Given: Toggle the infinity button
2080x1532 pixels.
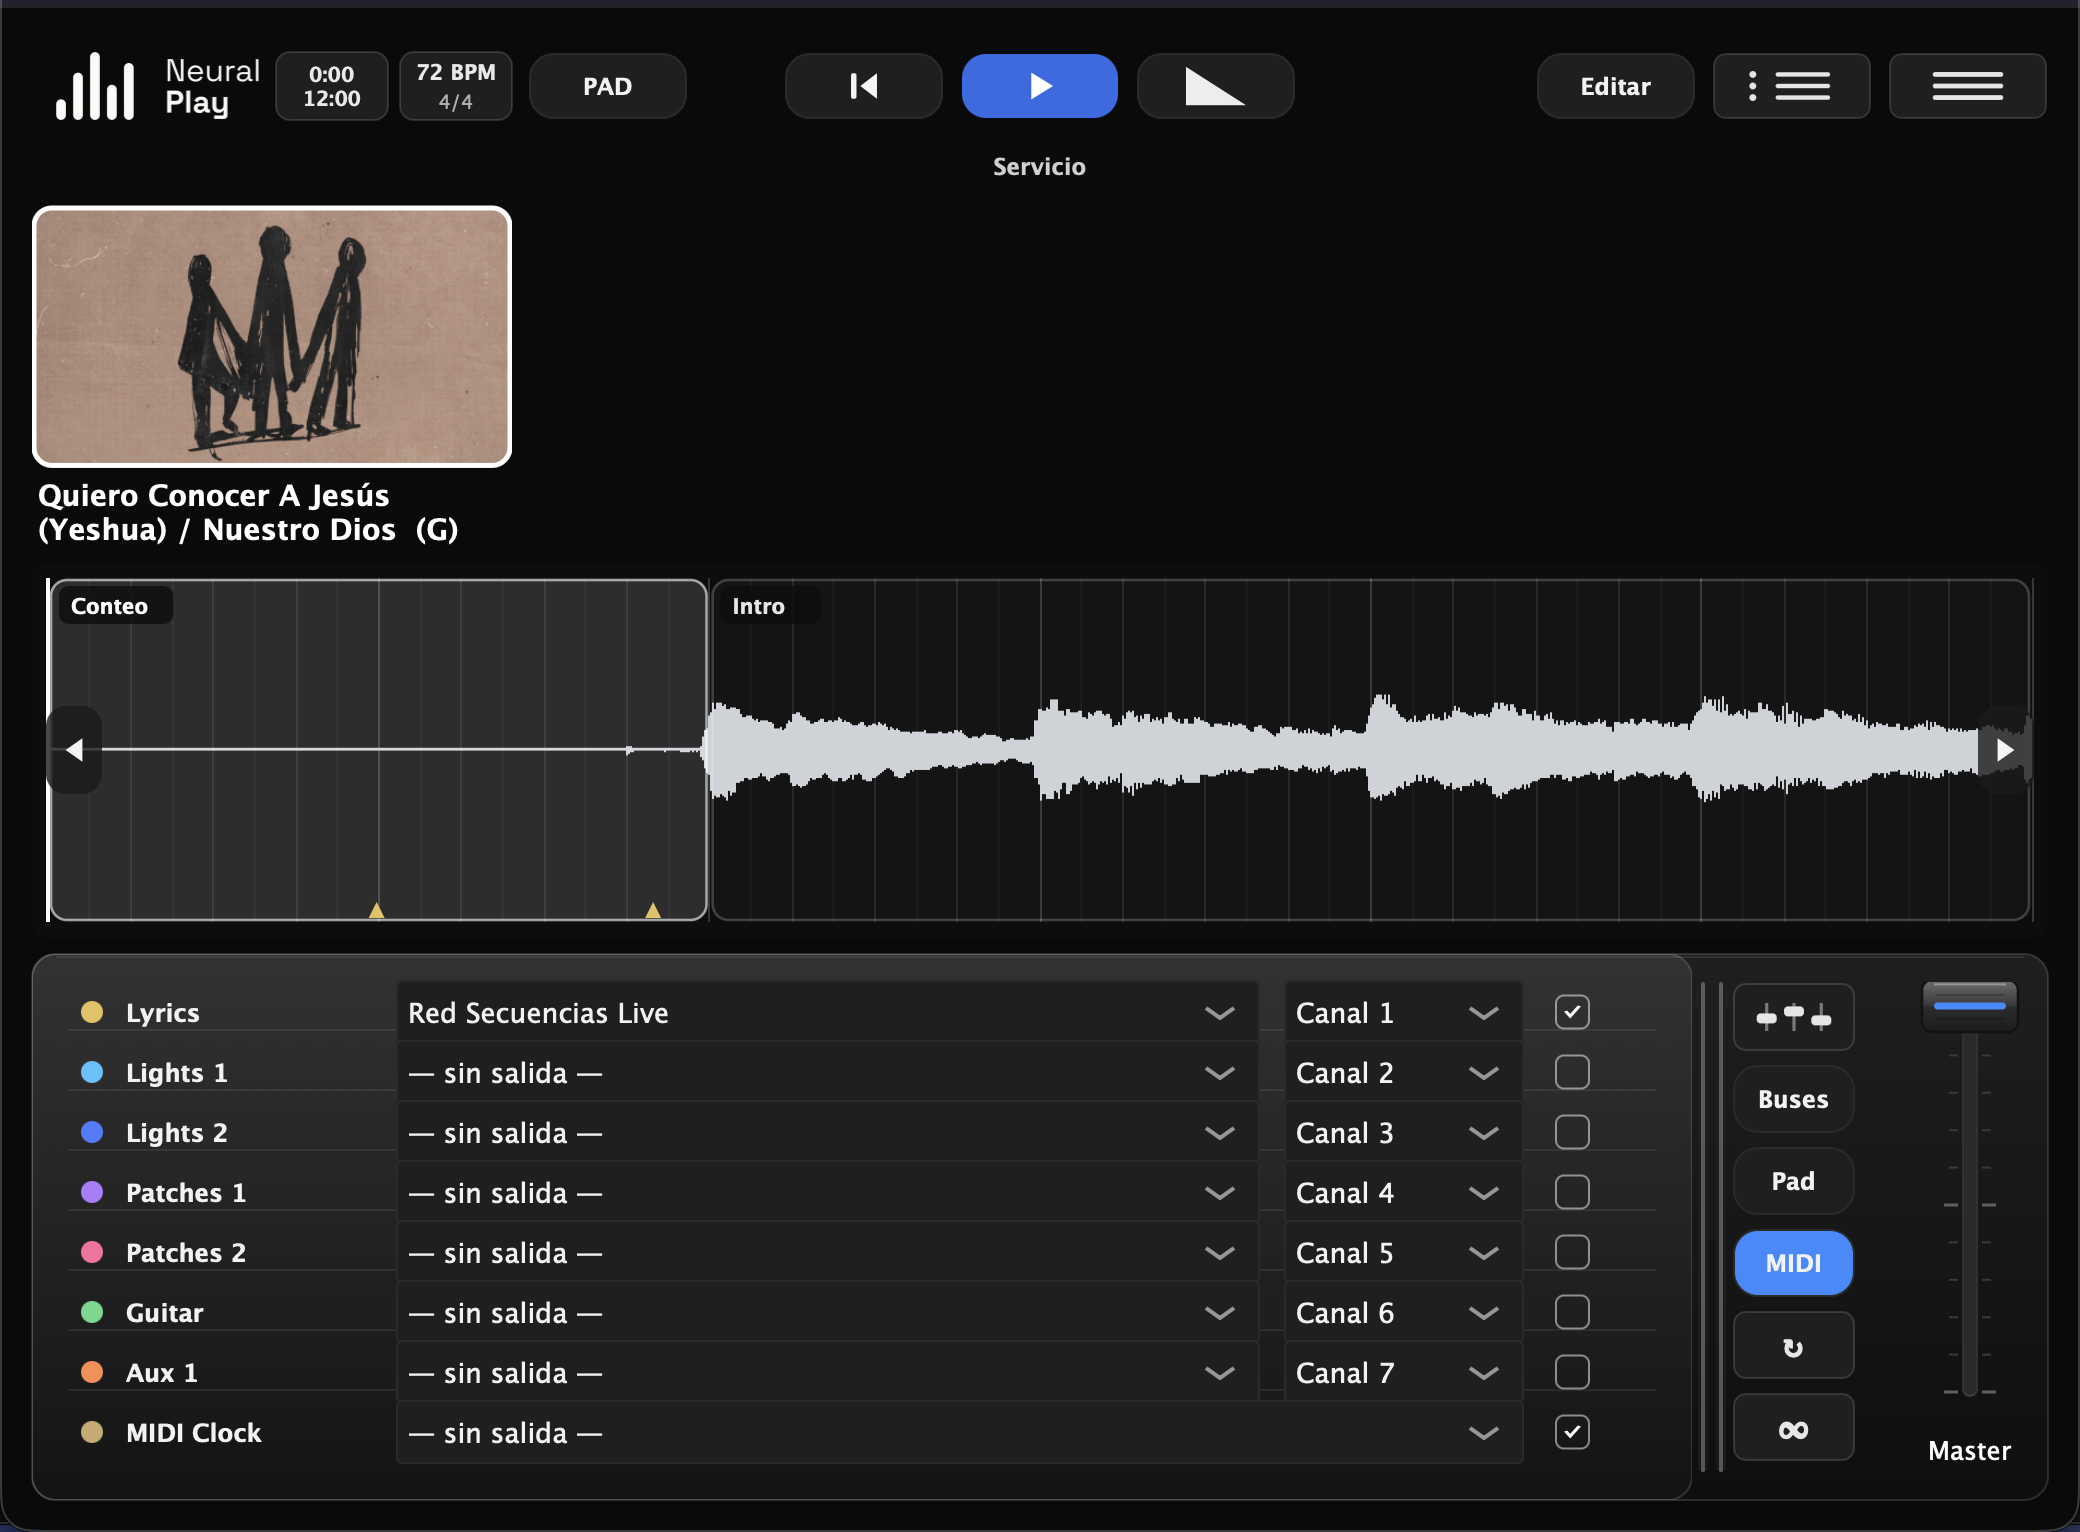Looking at the screenshot, I should tap(1794, 1428).
